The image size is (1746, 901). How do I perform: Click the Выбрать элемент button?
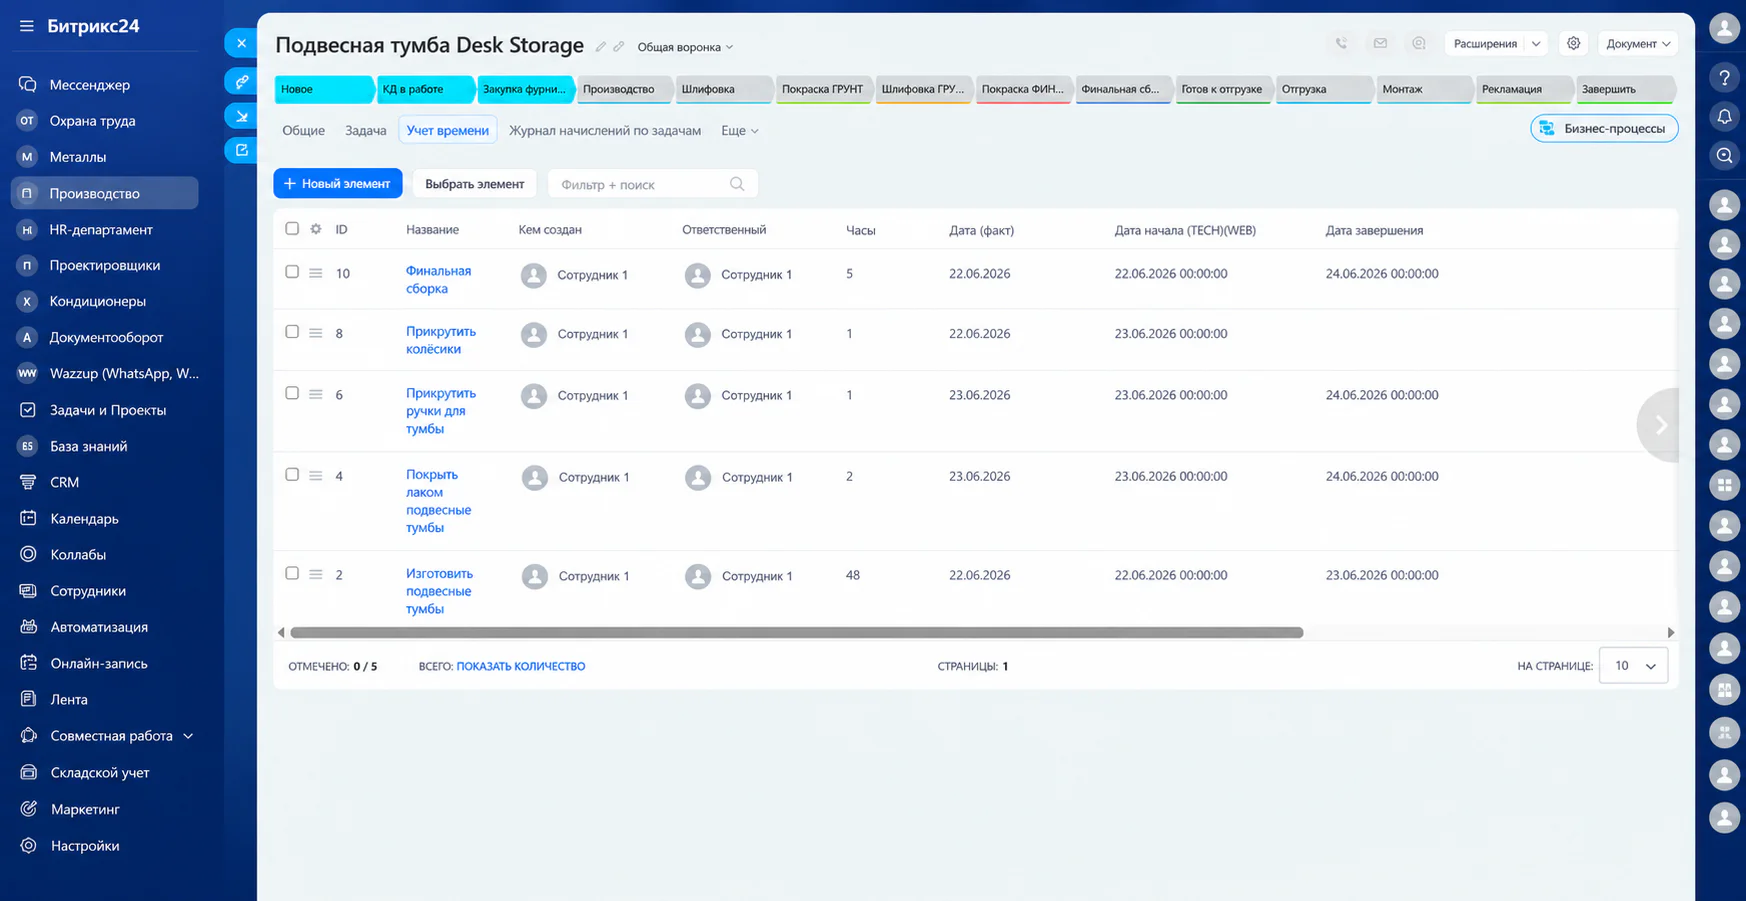click(x=474, y=184)
